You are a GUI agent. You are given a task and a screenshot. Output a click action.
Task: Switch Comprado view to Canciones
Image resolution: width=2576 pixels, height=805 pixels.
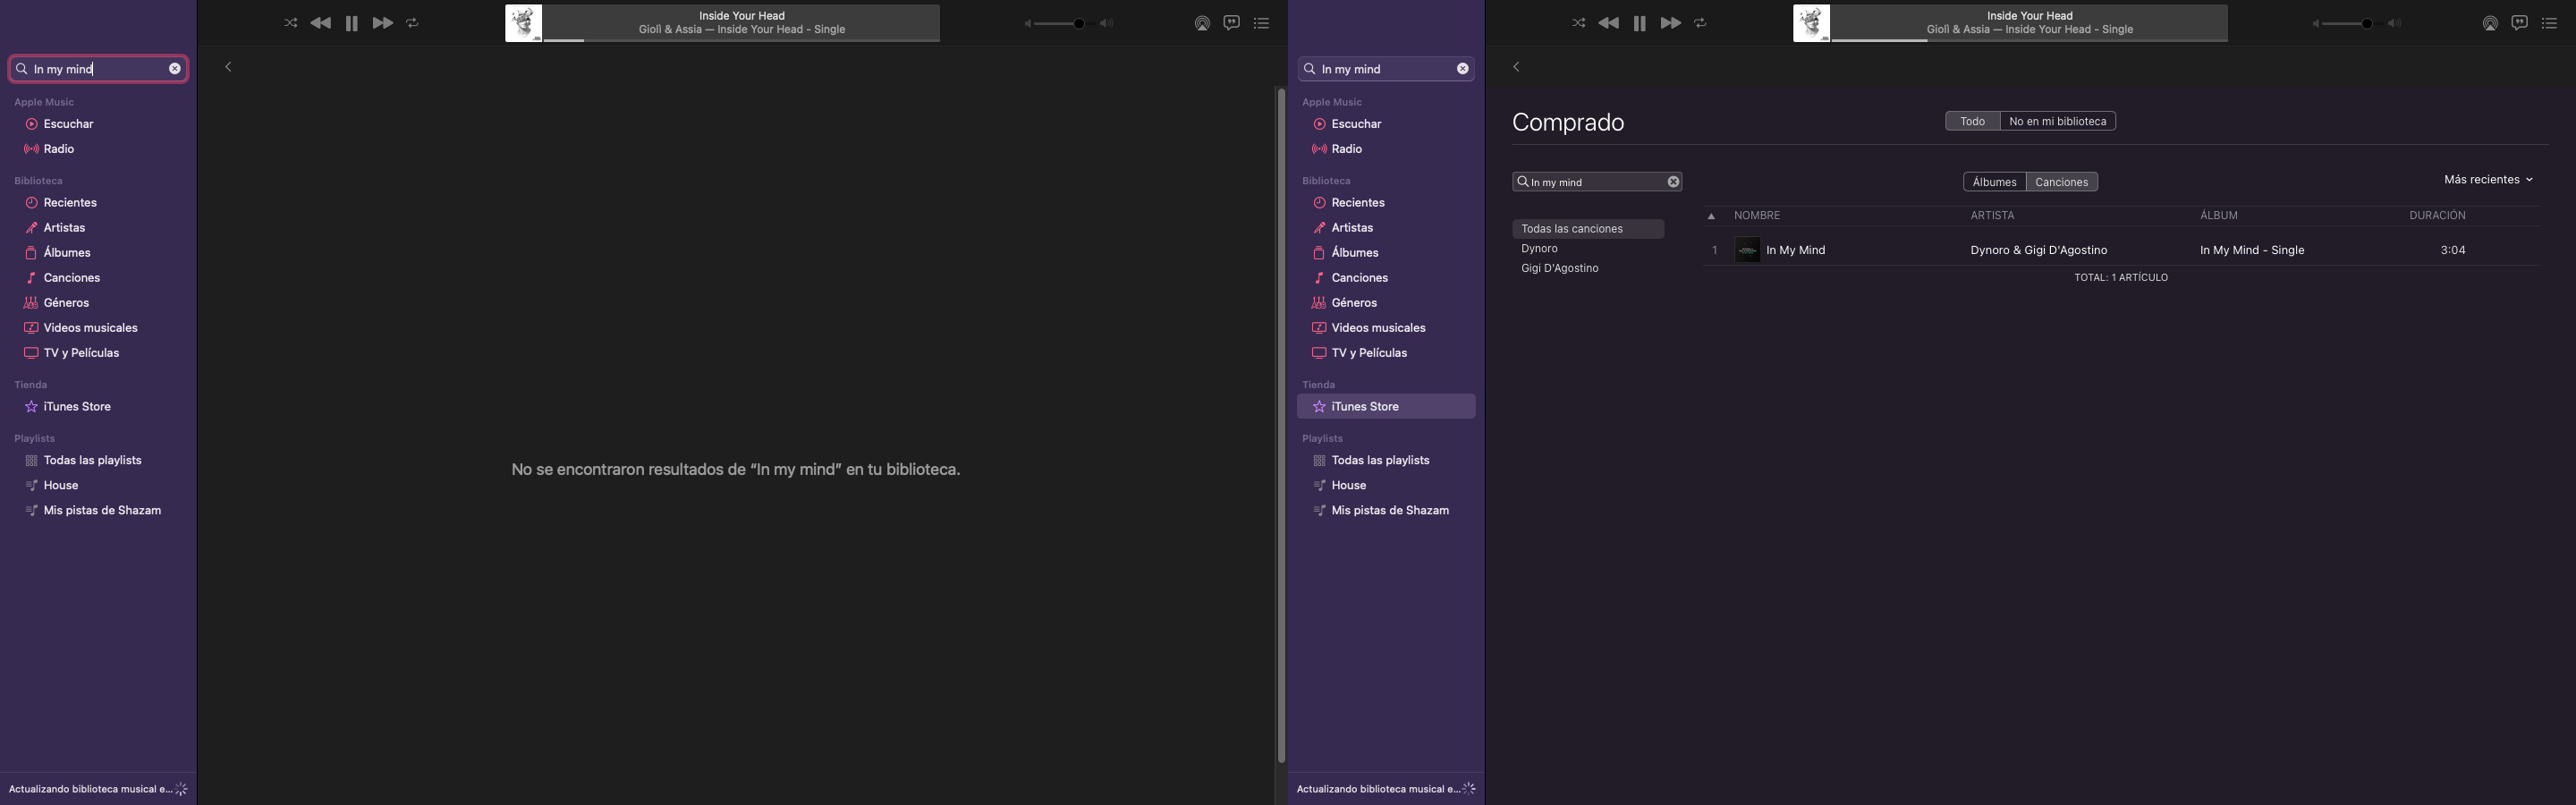pyautogui.click(x=2061, y=182)
